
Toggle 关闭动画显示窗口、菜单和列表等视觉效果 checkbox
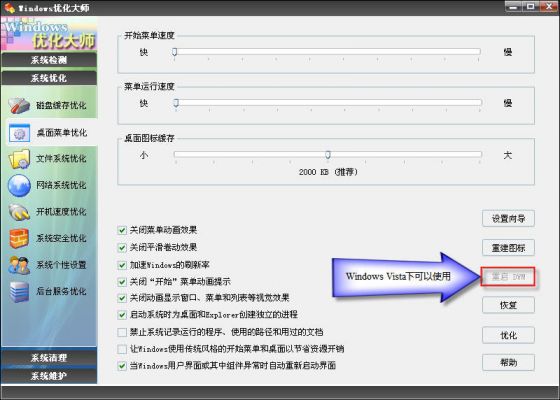pyautogui.click(x=122, y=298)
